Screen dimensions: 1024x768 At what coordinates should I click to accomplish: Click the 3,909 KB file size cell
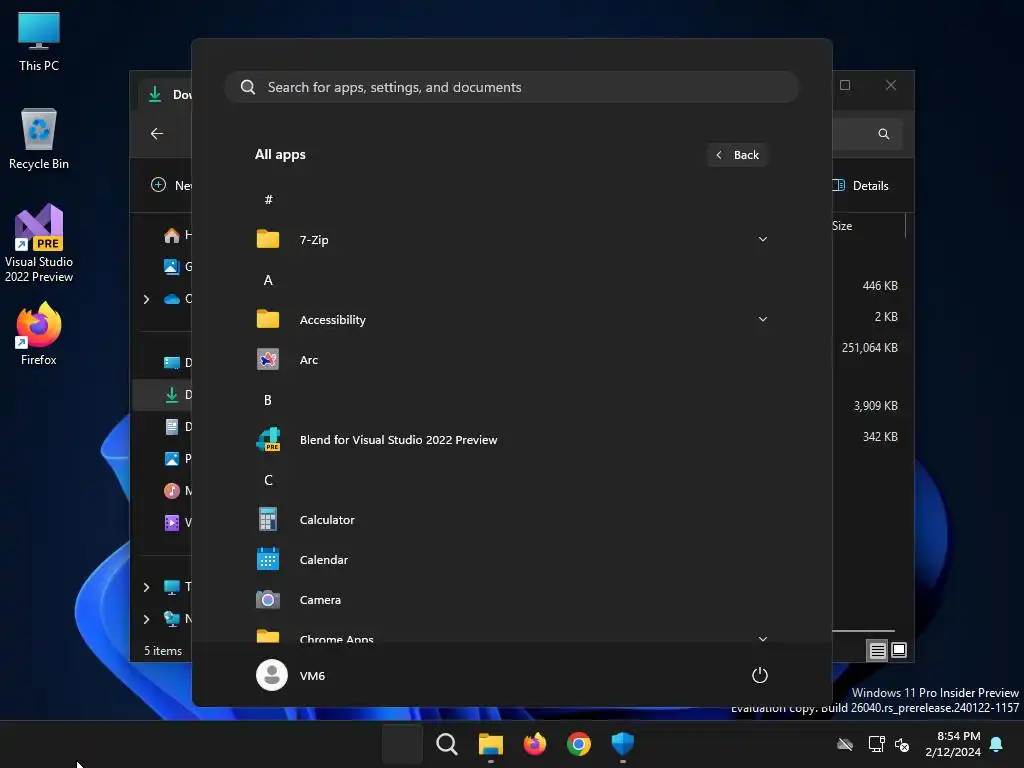click(x=875, y=406)
